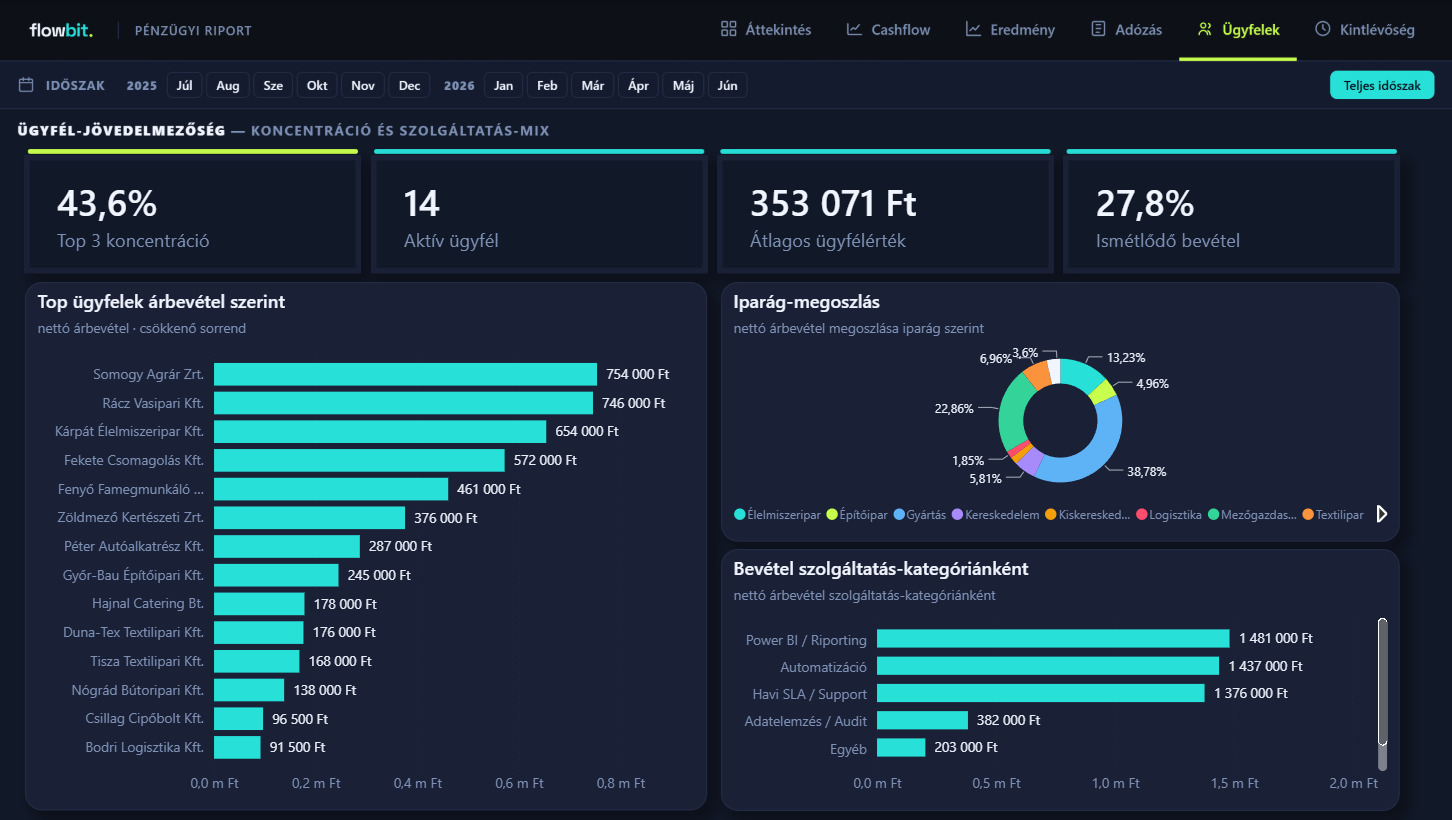Click the Aktív ügyfél KPI card
Viewport: 1452px width, 820px height.
[x=538, y=211]
